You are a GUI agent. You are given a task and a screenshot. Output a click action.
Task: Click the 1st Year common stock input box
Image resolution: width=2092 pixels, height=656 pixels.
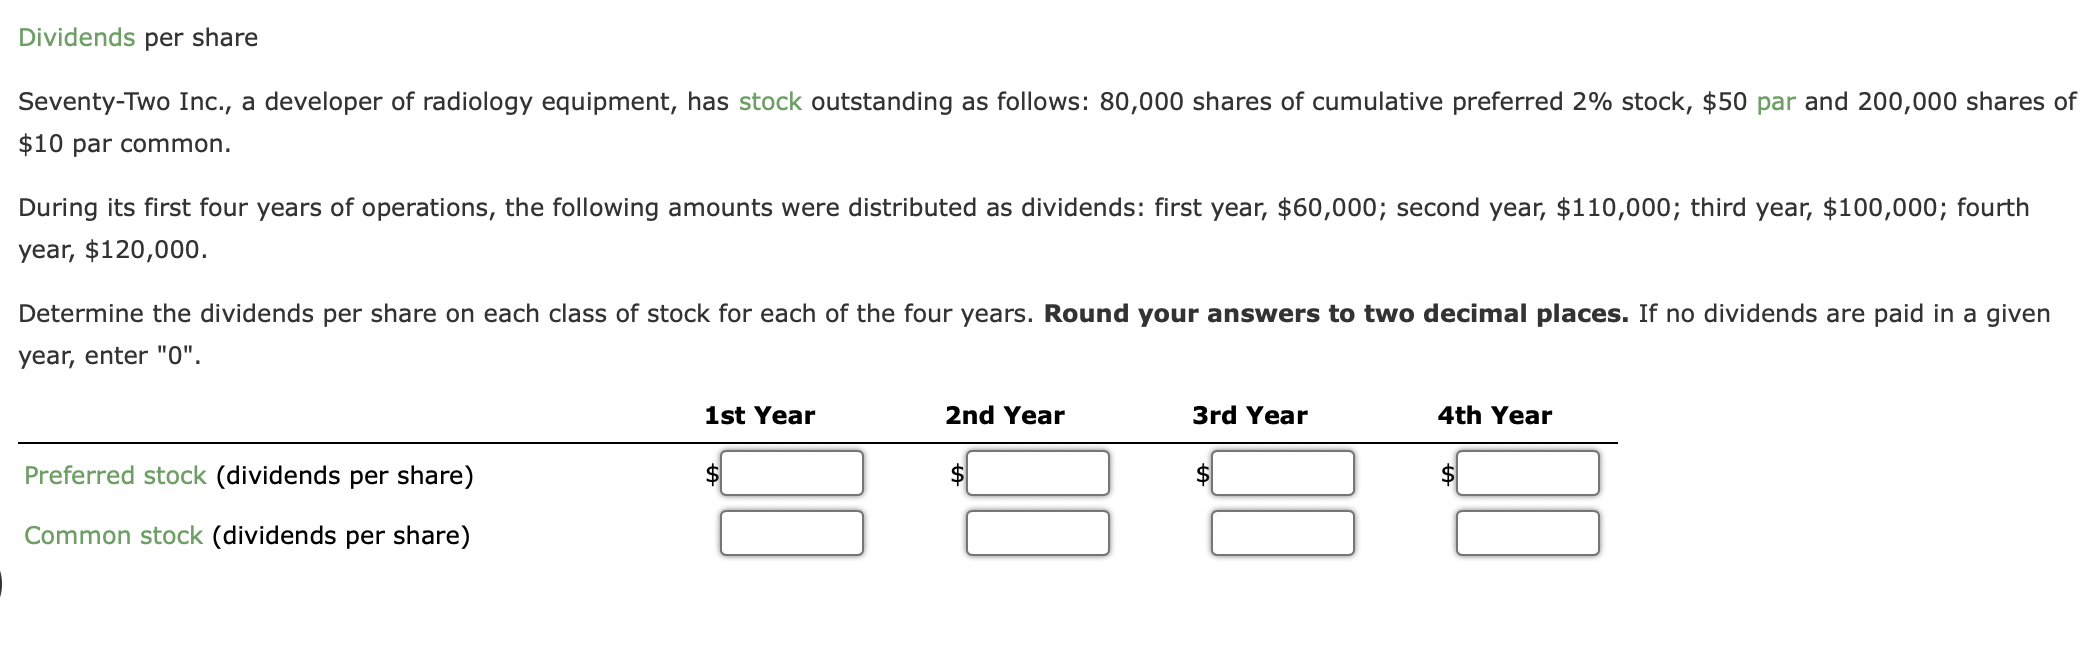pyautogui.click(x=791, y=532)
